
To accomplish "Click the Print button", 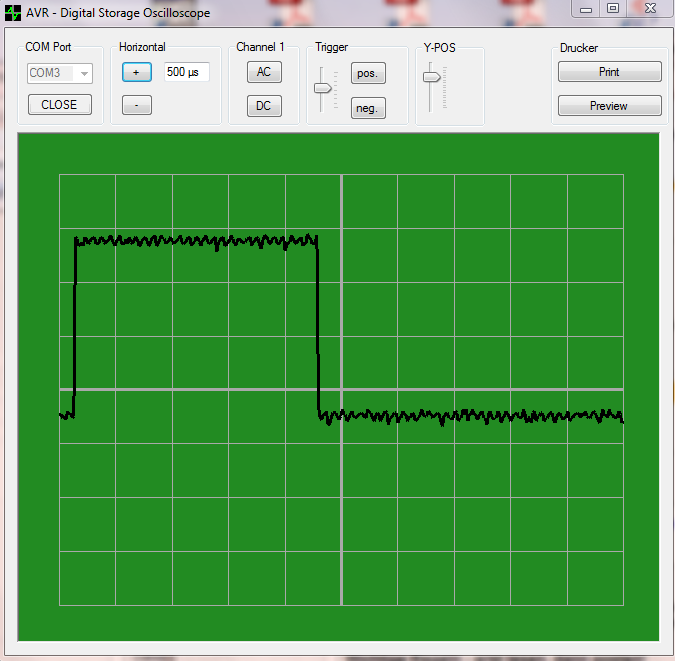I will tap(610, 72).
